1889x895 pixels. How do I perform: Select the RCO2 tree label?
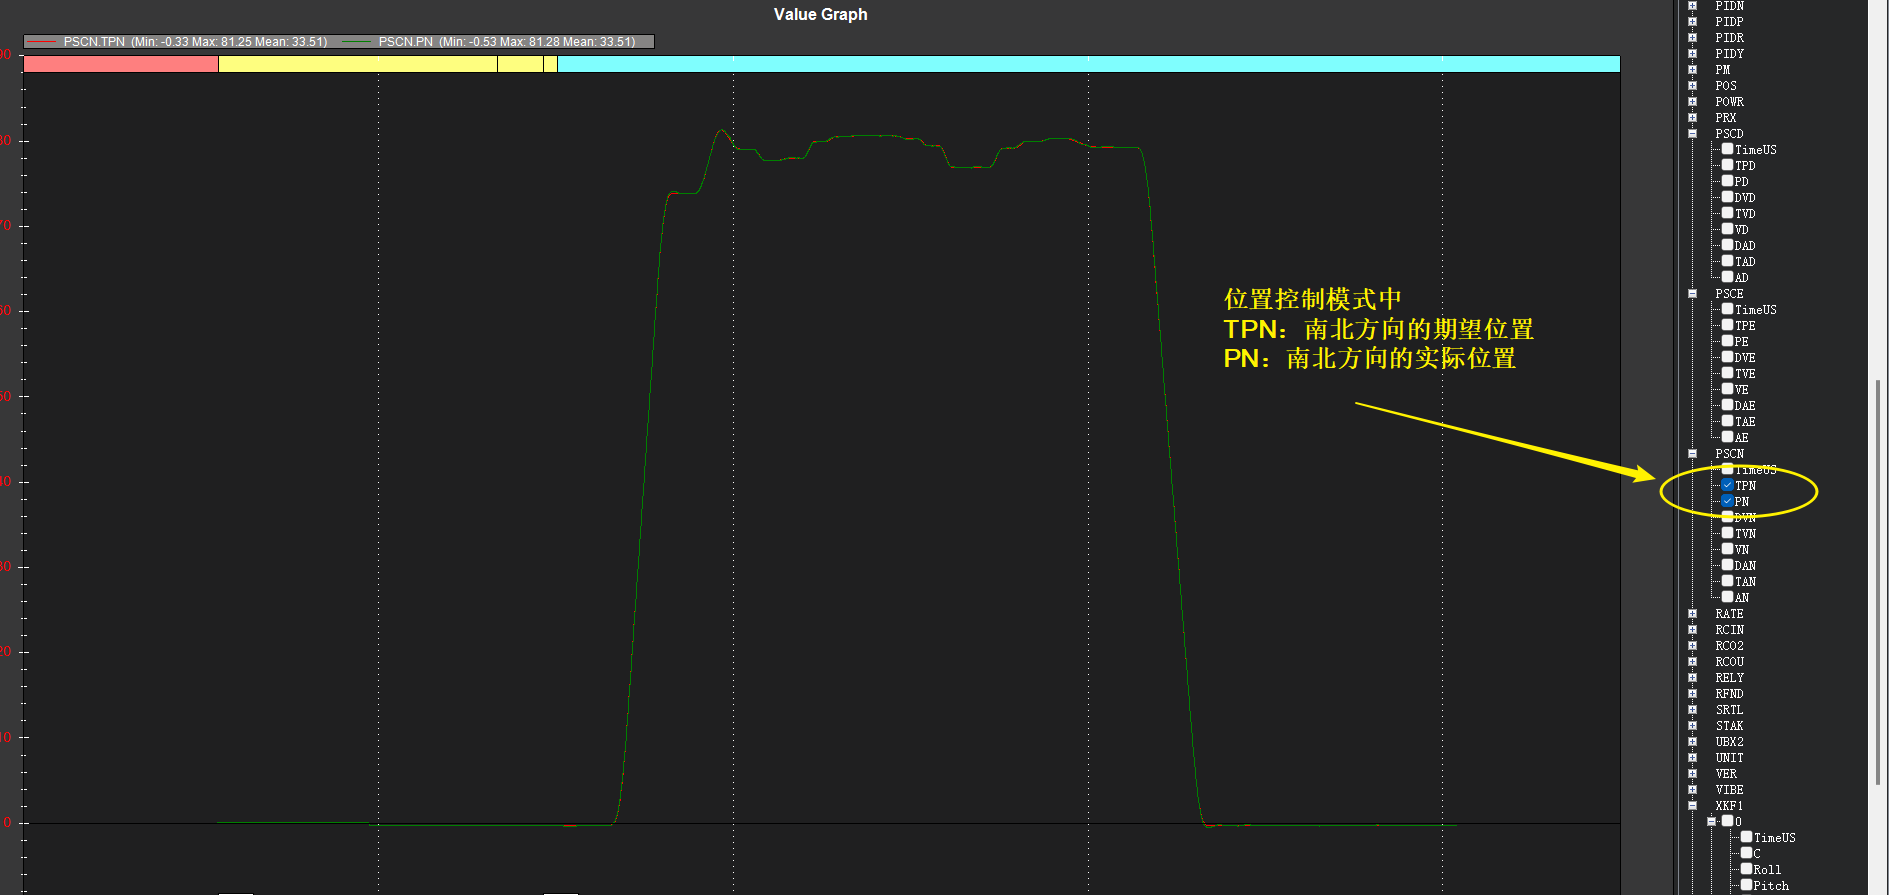click(1729, 646)
